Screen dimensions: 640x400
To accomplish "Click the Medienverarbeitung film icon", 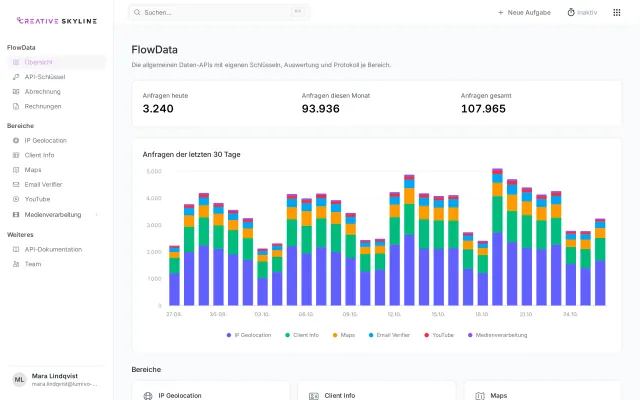I will (16, 215).
